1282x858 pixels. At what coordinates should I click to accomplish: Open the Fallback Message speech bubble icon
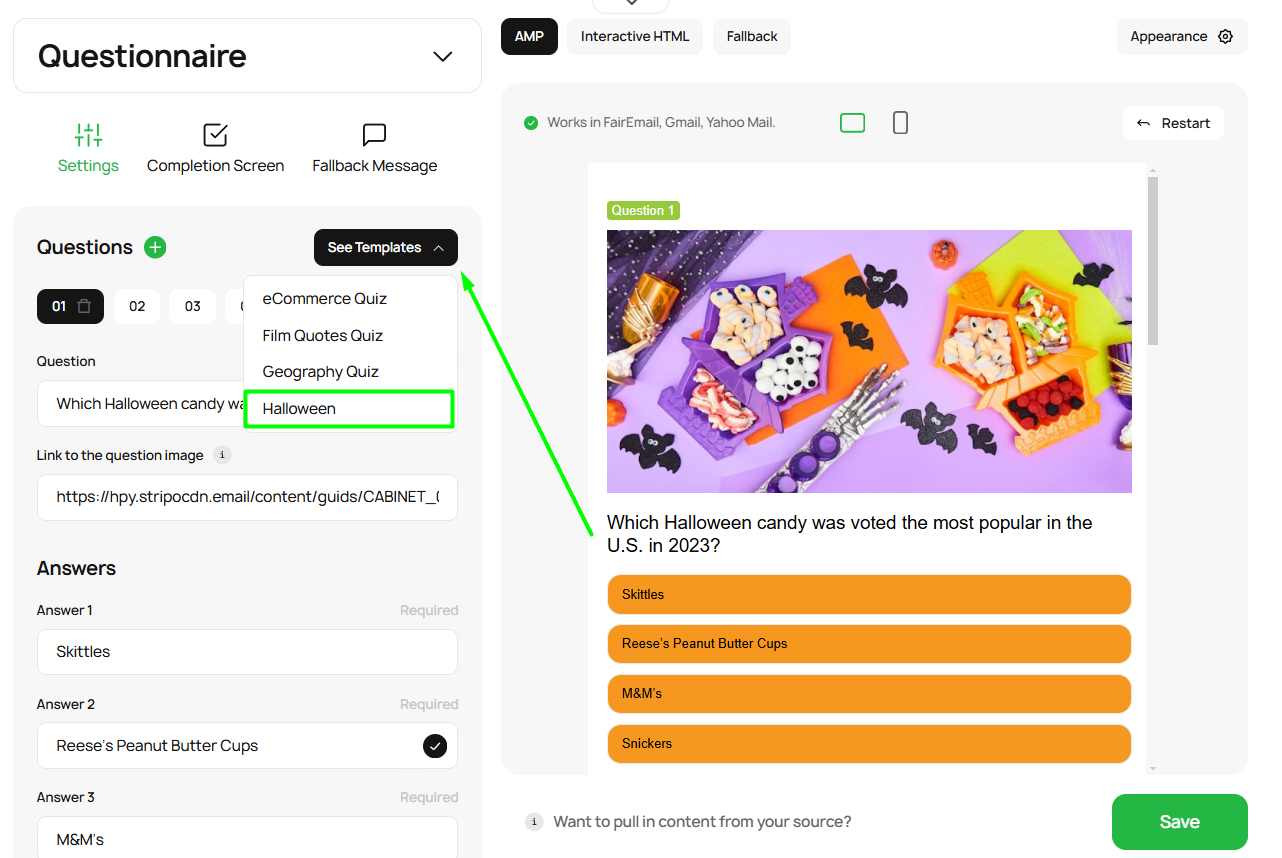(374, 135)
